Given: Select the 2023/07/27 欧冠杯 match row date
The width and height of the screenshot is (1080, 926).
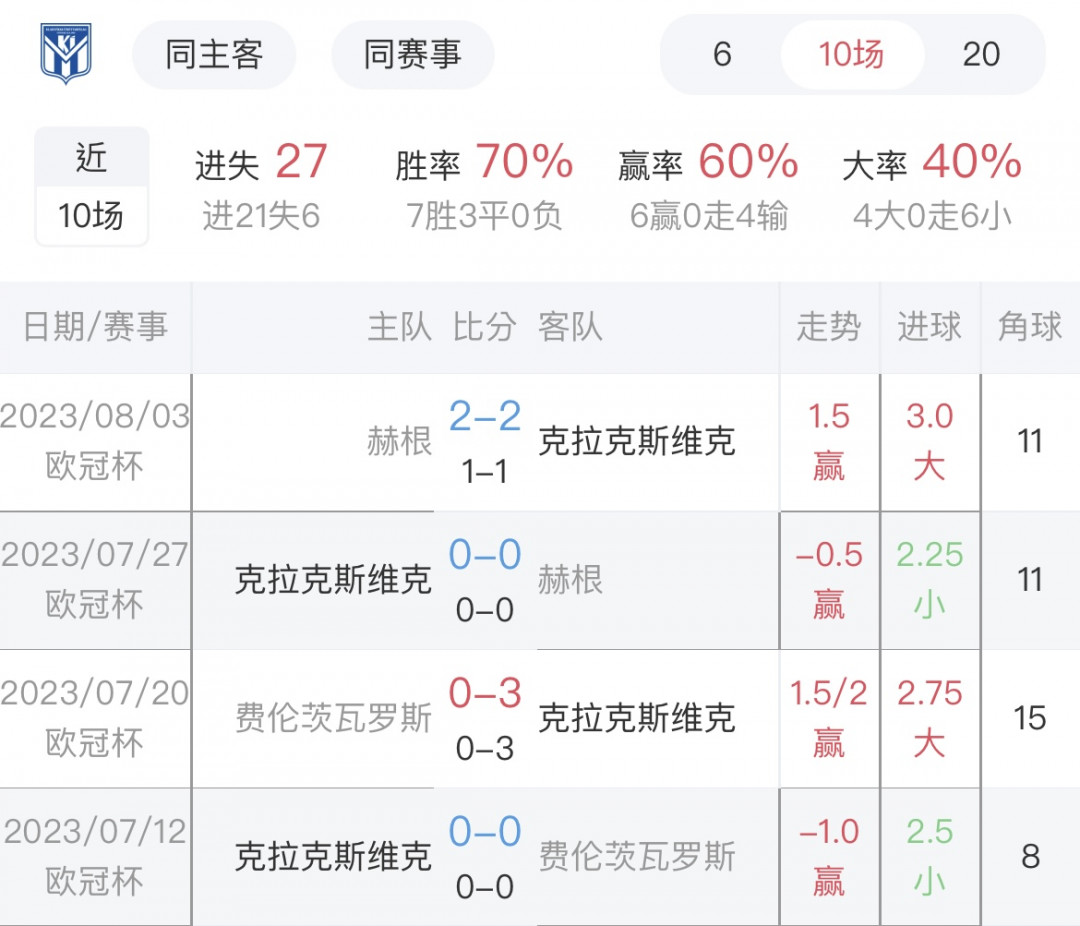Looking at the screenshot, I should 95,580.
